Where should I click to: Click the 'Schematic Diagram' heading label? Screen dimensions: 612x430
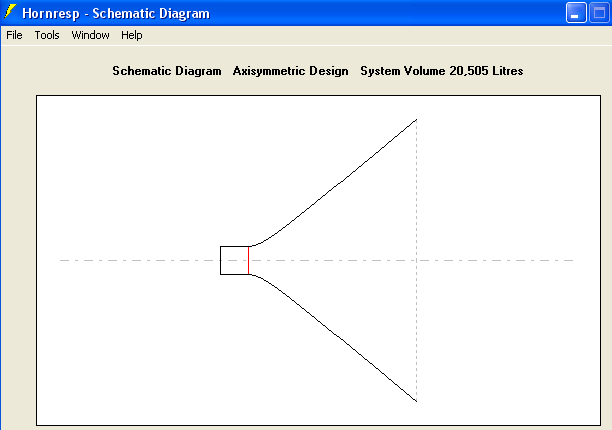pos(166,71)
